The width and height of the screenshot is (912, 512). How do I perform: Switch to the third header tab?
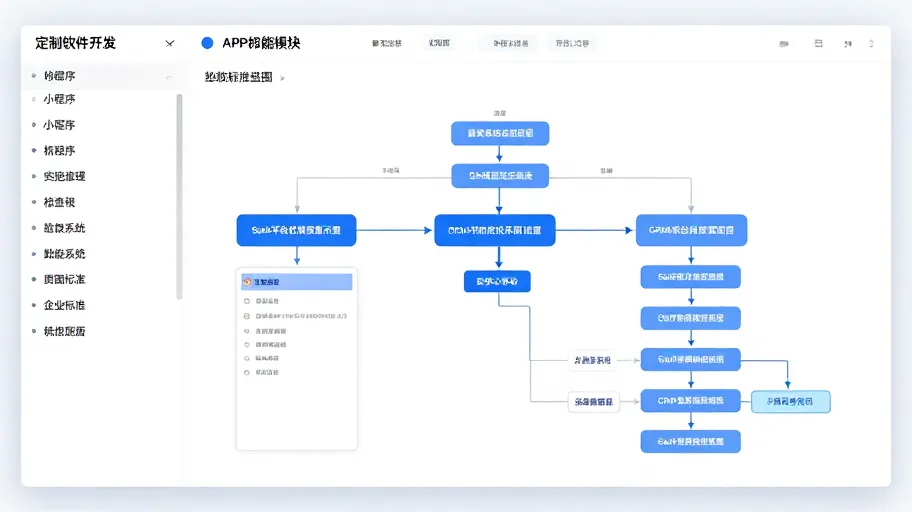pyautogui.click(x=511, y=43)
